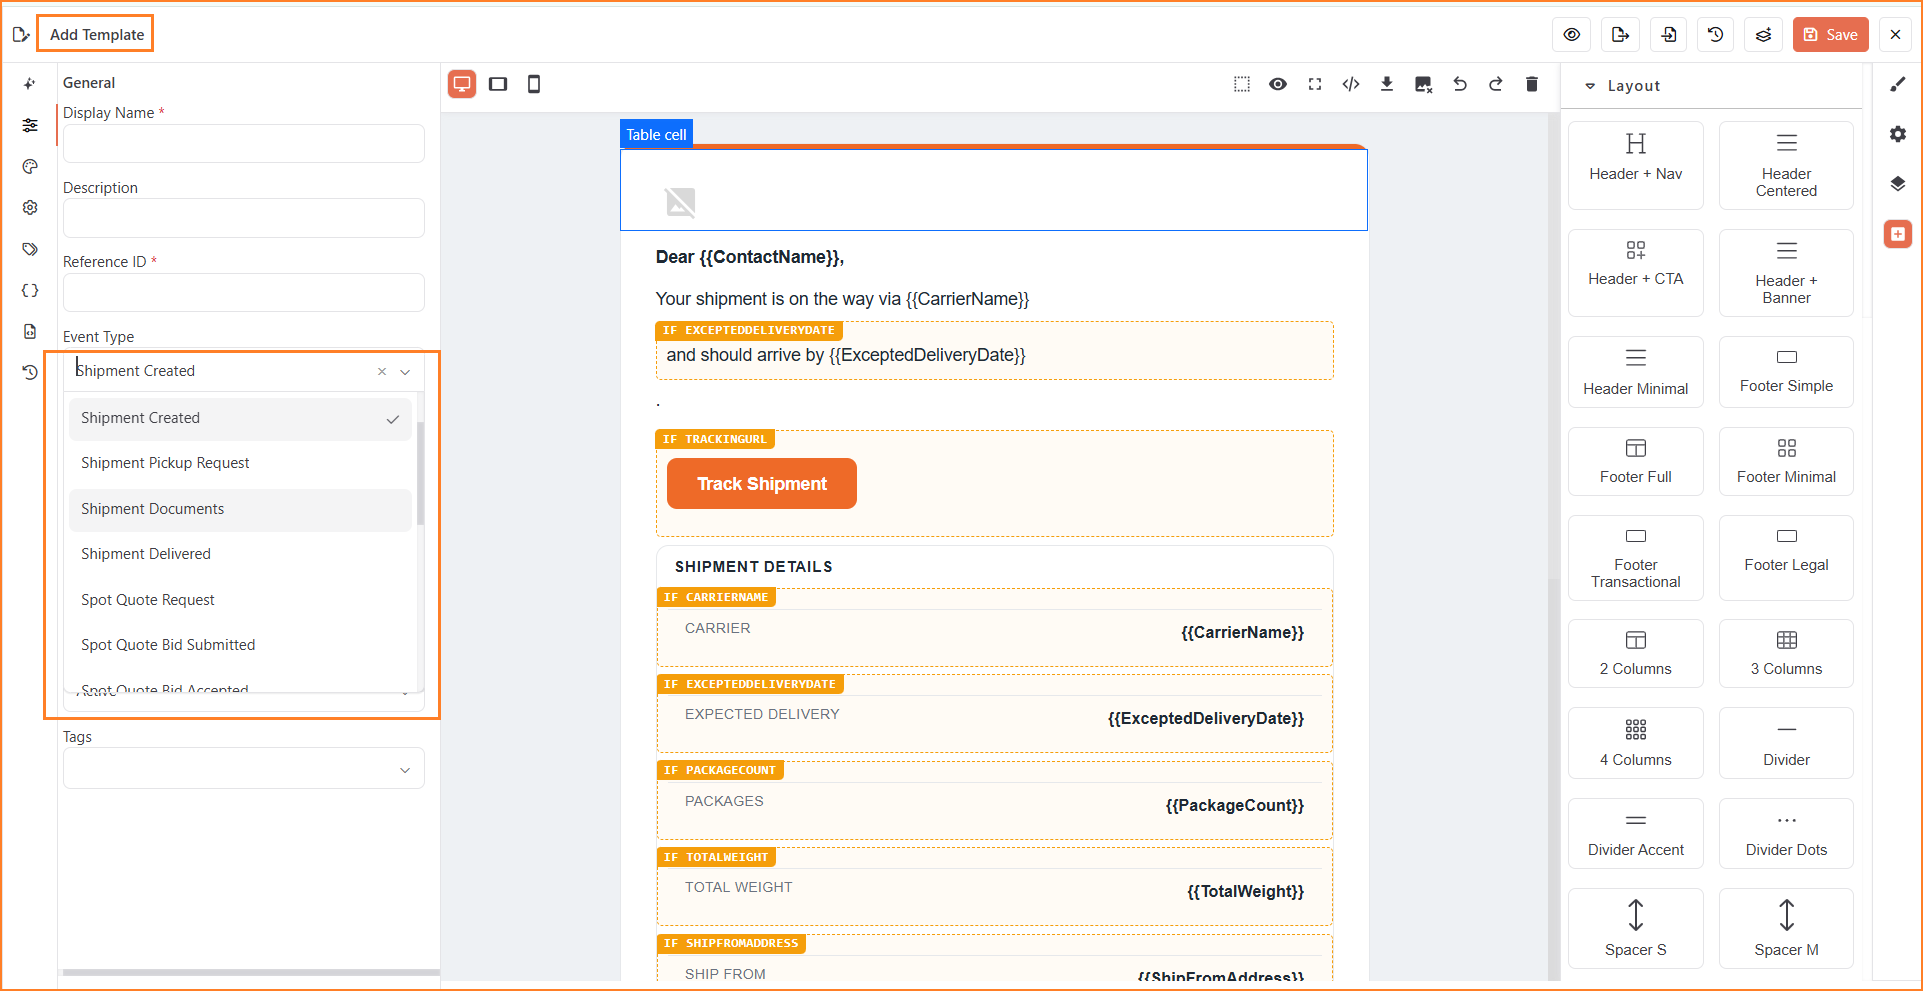This screenshot has height=991, width=1923.
Task: Toggle component outlines in canvas toolbar
Action: (x=1242, y=84)
